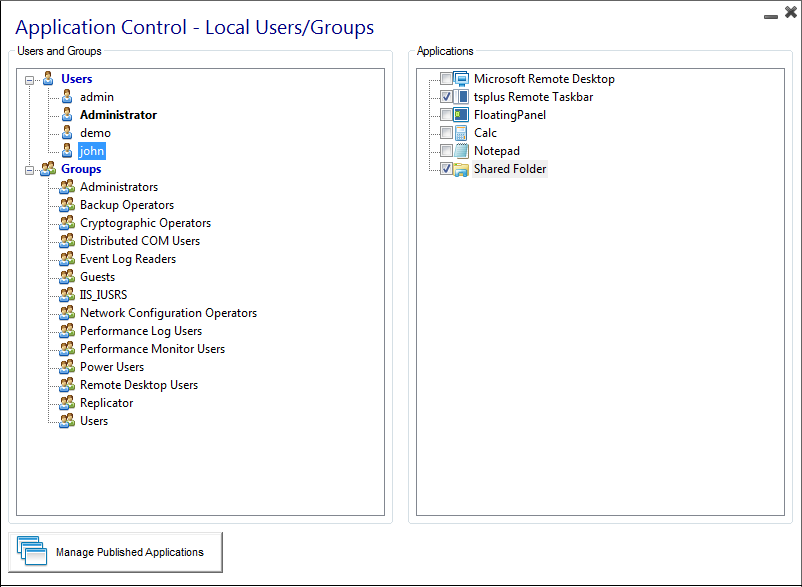The width and height of the screenshot is (802, 587).
Task: Click the tsplus Remote Taskbar icon
Action: tap(461, 97)
